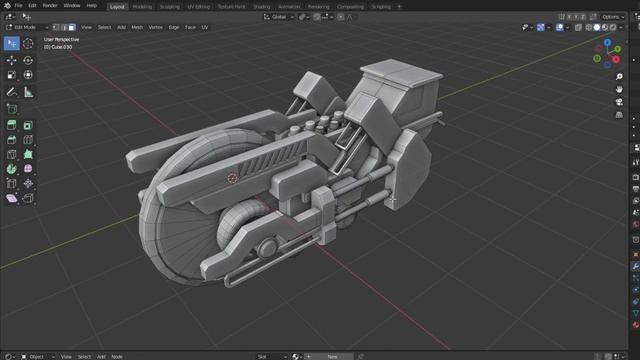This screenshot has width=640, height=360.
Task: Select the Poly Build tool
Action: [28, 155]
